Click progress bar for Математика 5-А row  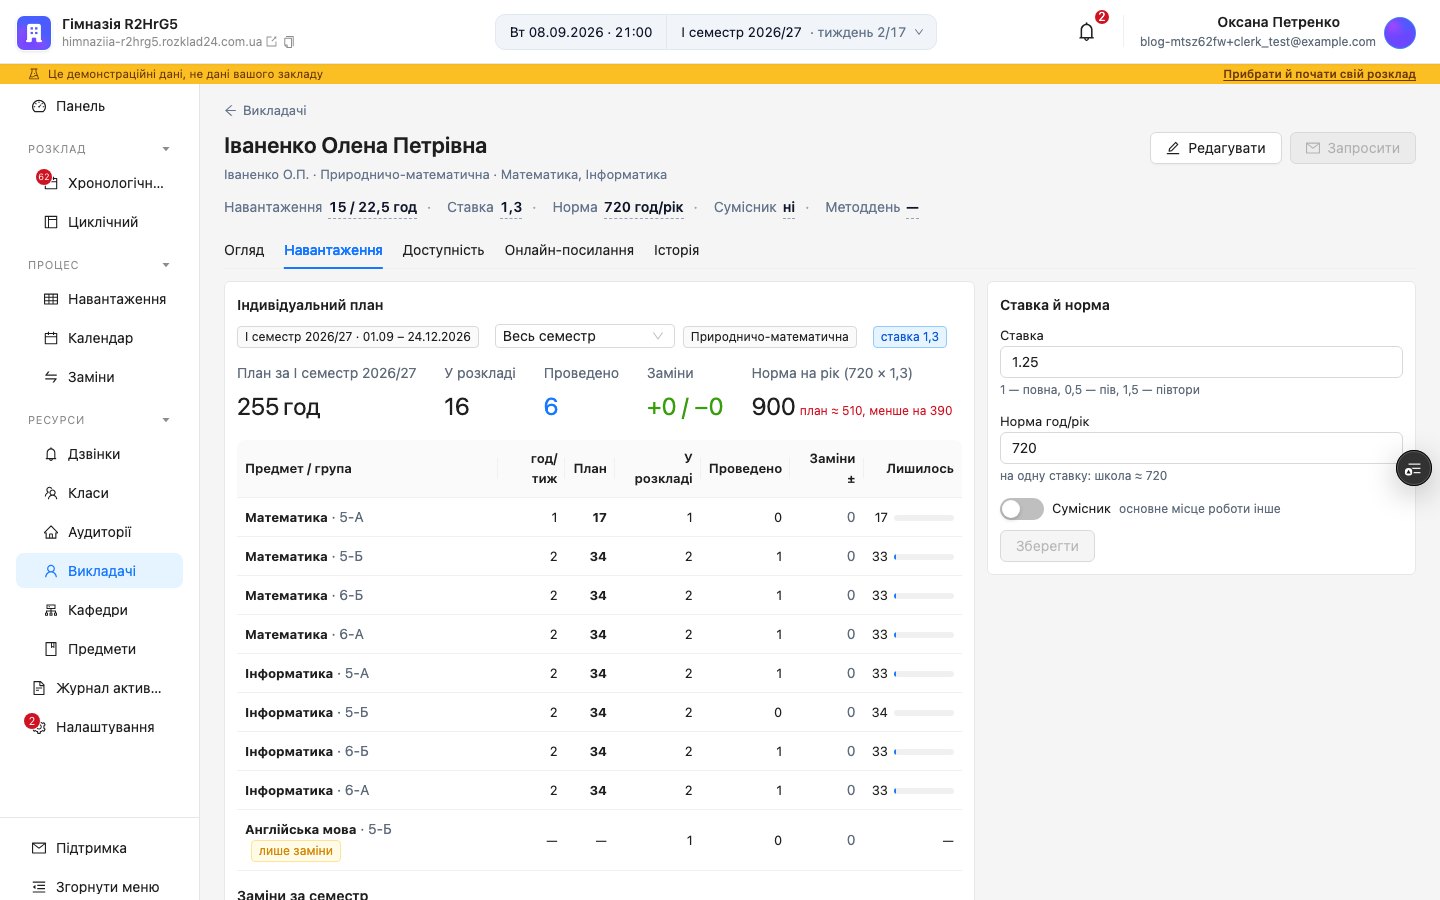point(924,518)
